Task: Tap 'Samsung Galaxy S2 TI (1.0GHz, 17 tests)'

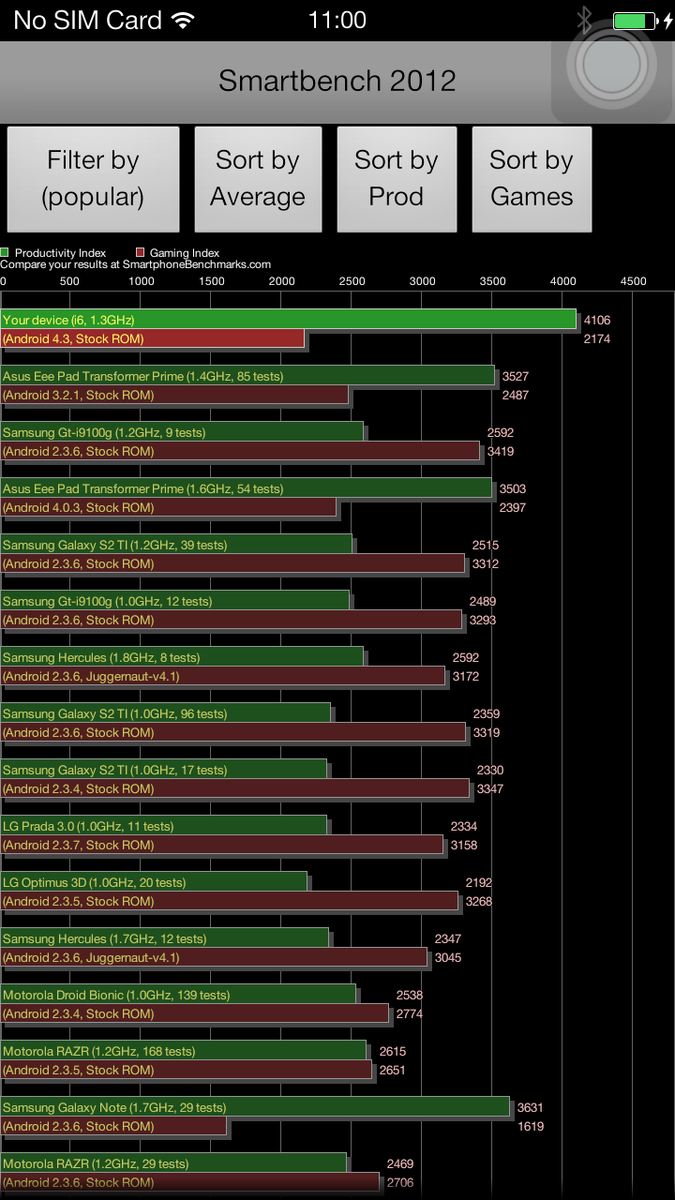Action: click(x=163, y=770)
